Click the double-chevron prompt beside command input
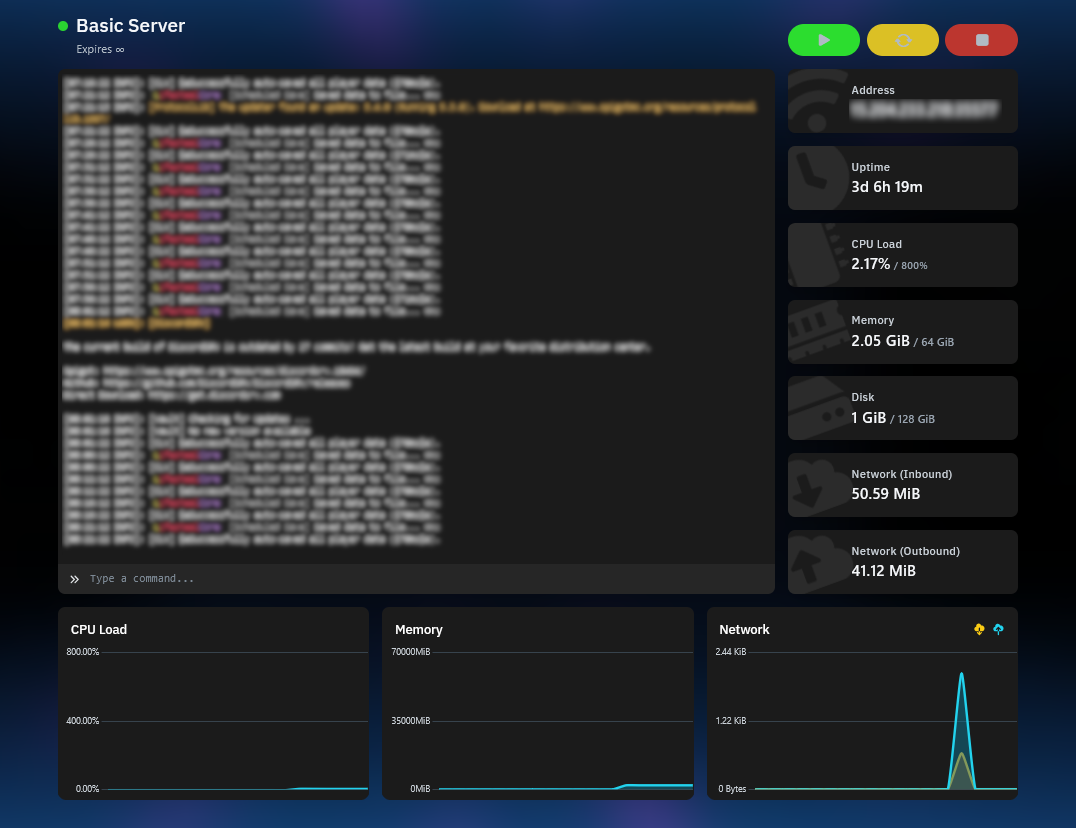Screen dimensions: 1076x828 point(75,579)
